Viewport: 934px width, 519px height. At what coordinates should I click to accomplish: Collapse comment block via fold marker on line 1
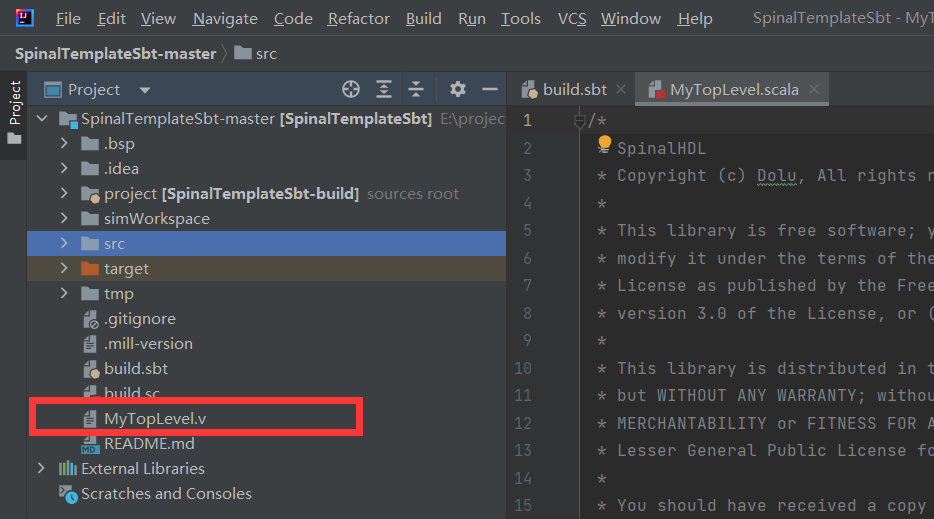(x=579, y=121)
